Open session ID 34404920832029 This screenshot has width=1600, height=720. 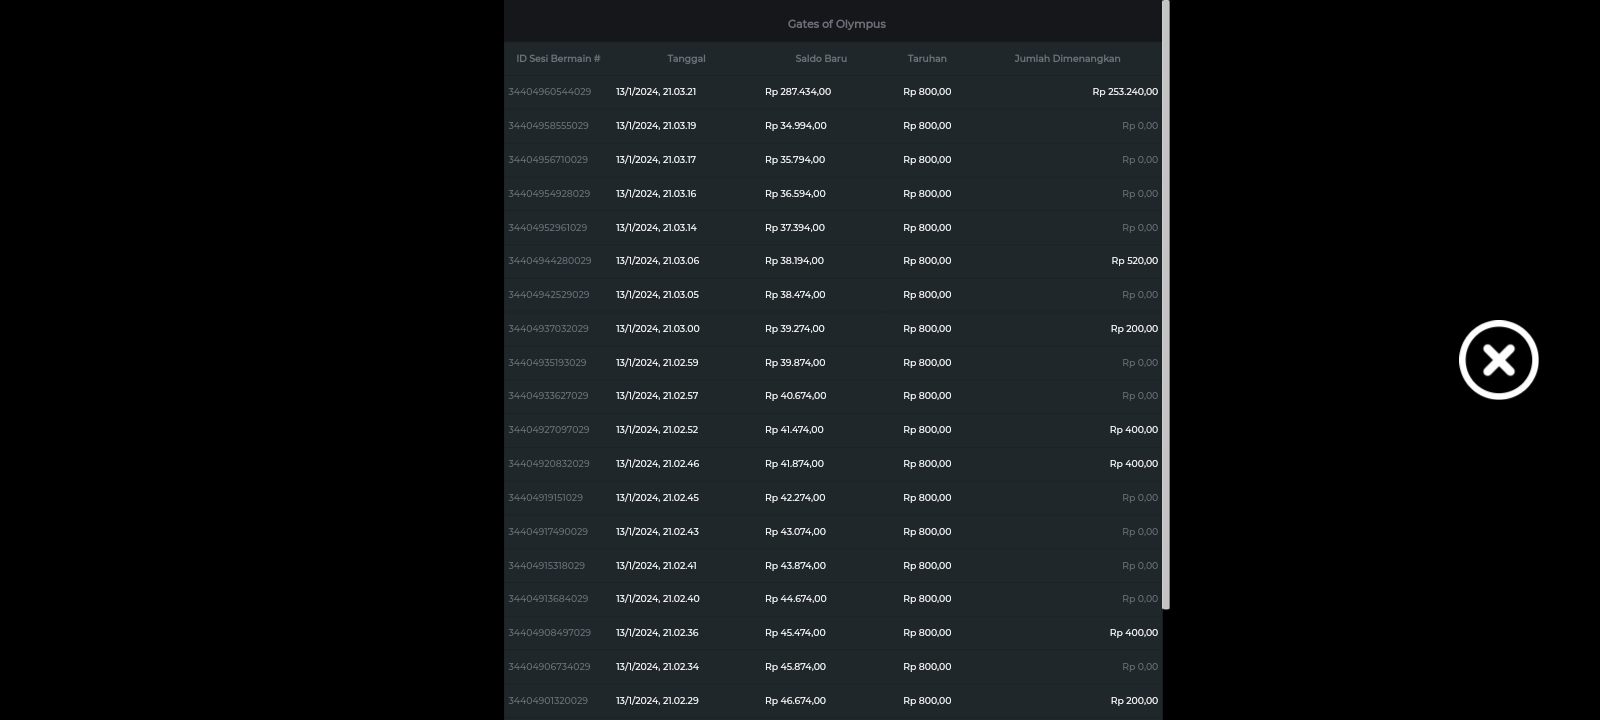pos(548,464)
